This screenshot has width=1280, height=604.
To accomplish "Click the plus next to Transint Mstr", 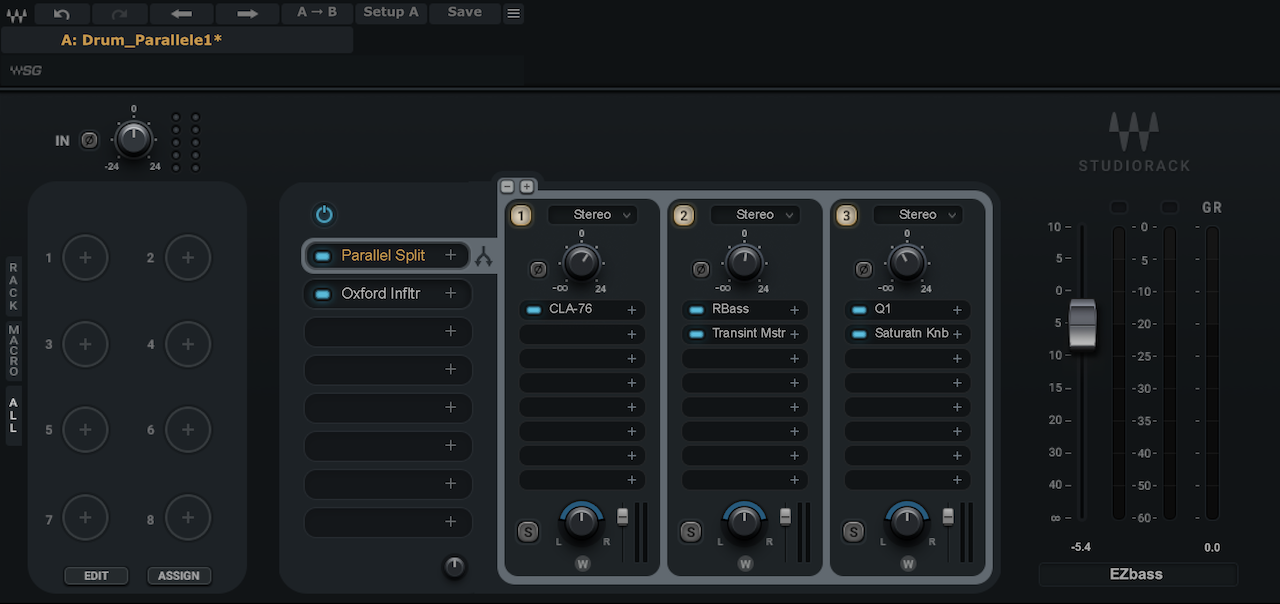I will click(x=795, y=334).
